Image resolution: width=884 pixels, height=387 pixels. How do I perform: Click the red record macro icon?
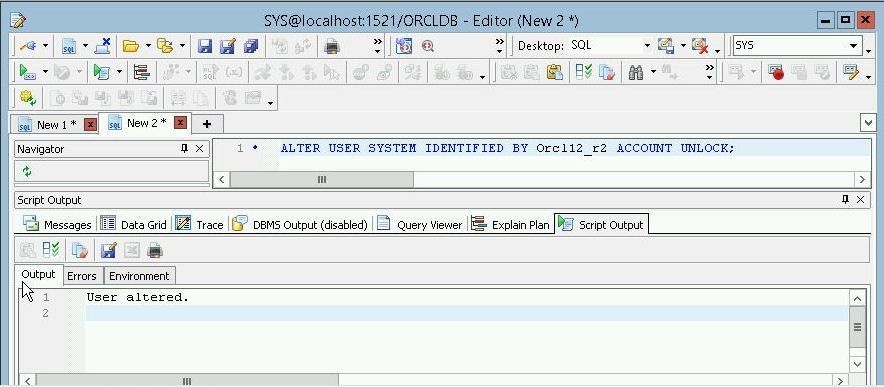click(776, 72)
